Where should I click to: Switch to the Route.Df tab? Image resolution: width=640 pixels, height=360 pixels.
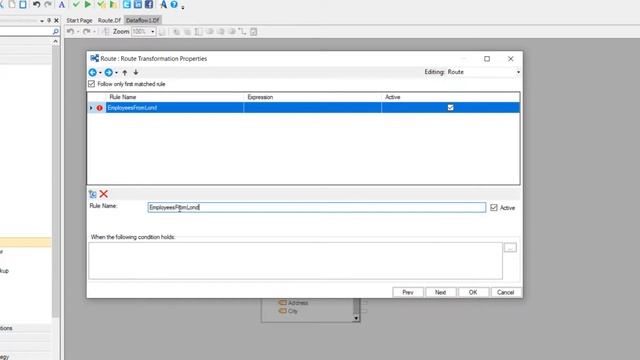pos(109,20)
